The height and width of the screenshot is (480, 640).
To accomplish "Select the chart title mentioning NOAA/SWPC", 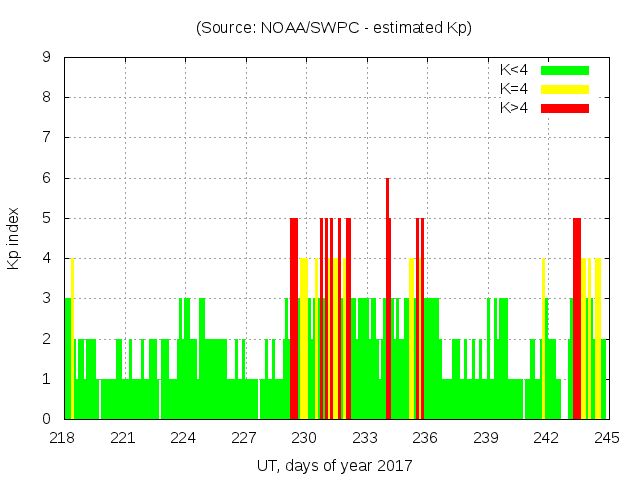I will pos(333,28).
